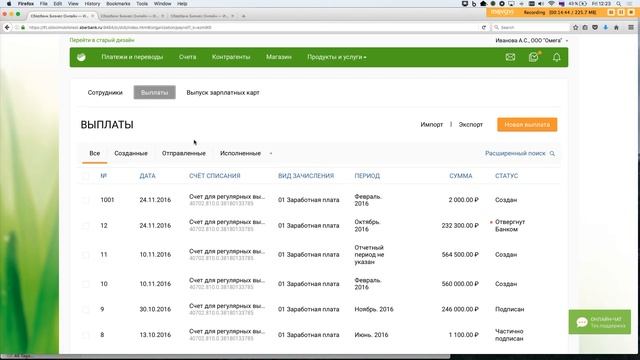The image size is (640, 360).
Task: Go to Firefox home page icon
Action: coord(616,27)
